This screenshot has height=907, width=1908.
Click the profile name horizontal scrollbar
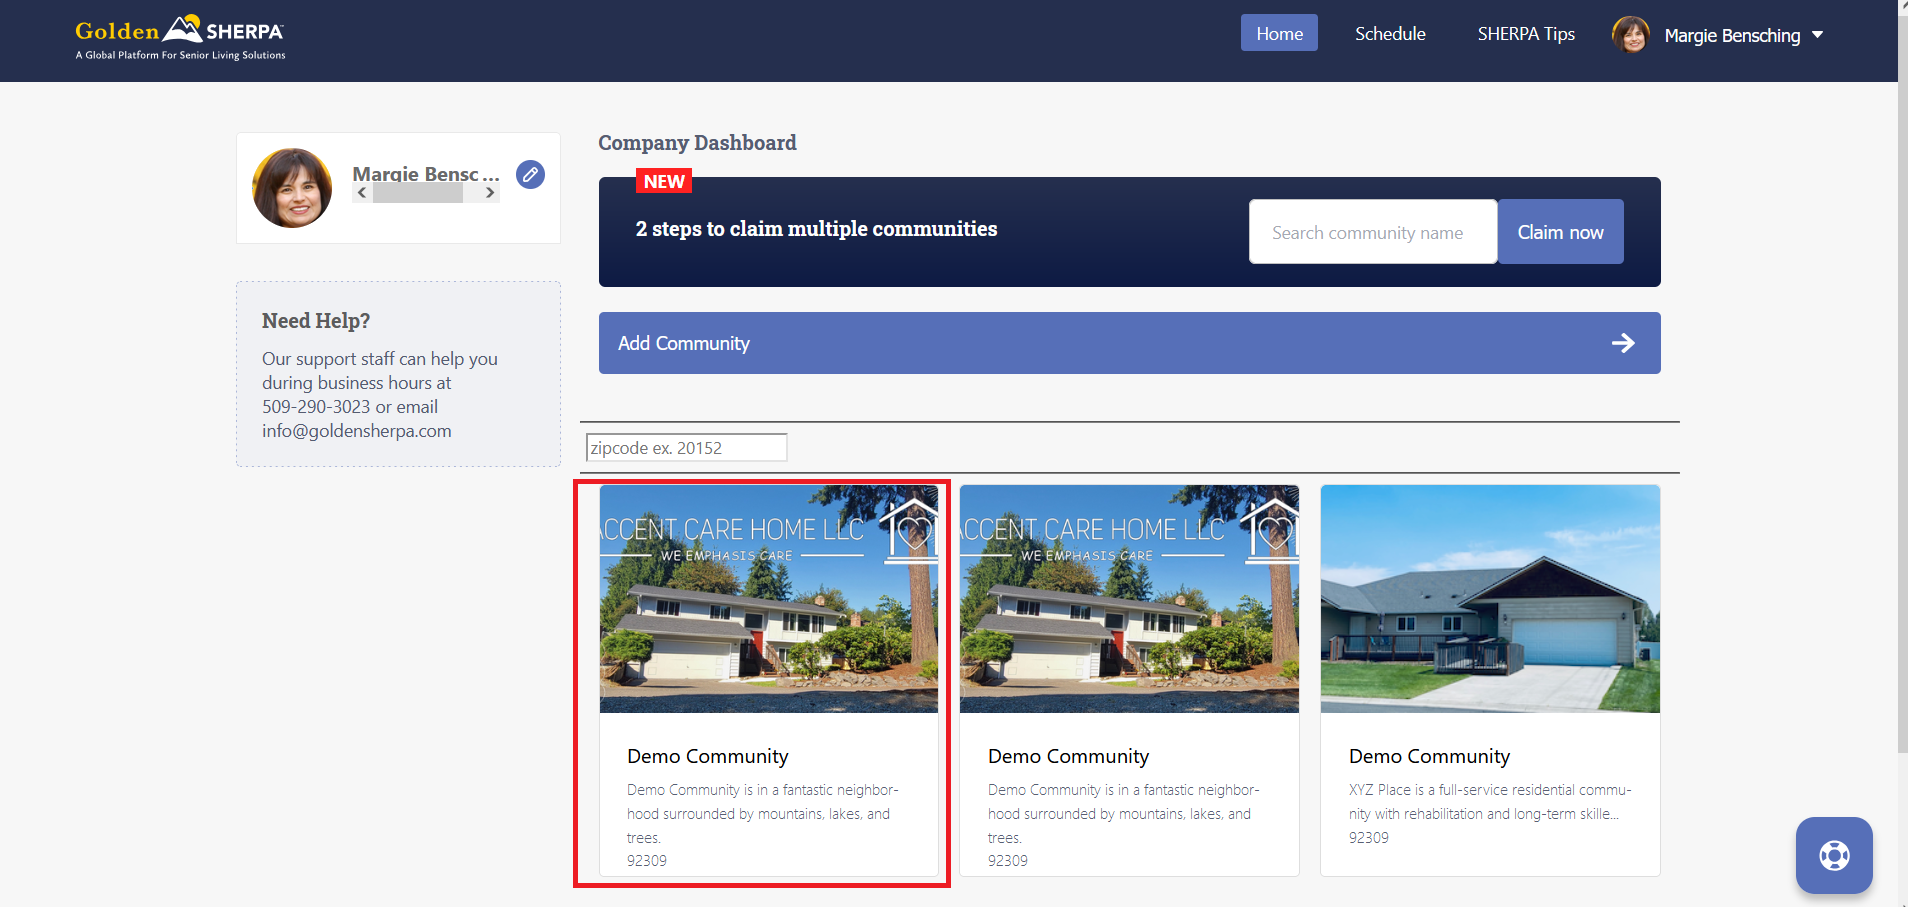tap(418, 193)
